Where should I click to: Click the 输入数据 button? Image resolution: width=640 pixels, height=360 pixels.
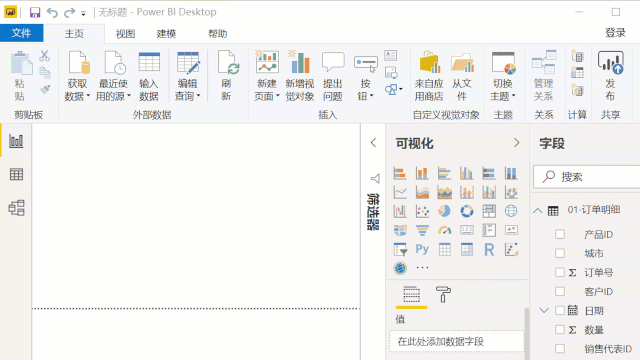tap(149, 76)
